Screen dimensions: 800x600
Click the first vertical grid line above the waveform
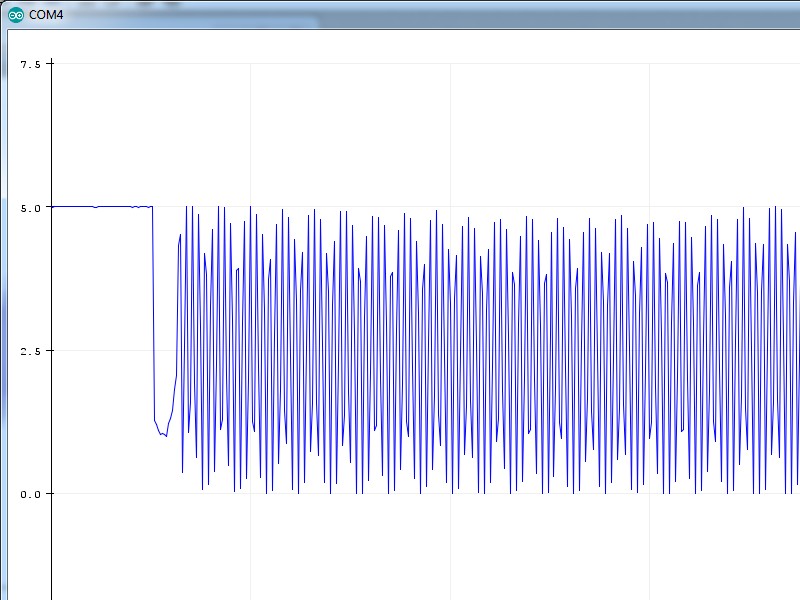tap(250, 130)
